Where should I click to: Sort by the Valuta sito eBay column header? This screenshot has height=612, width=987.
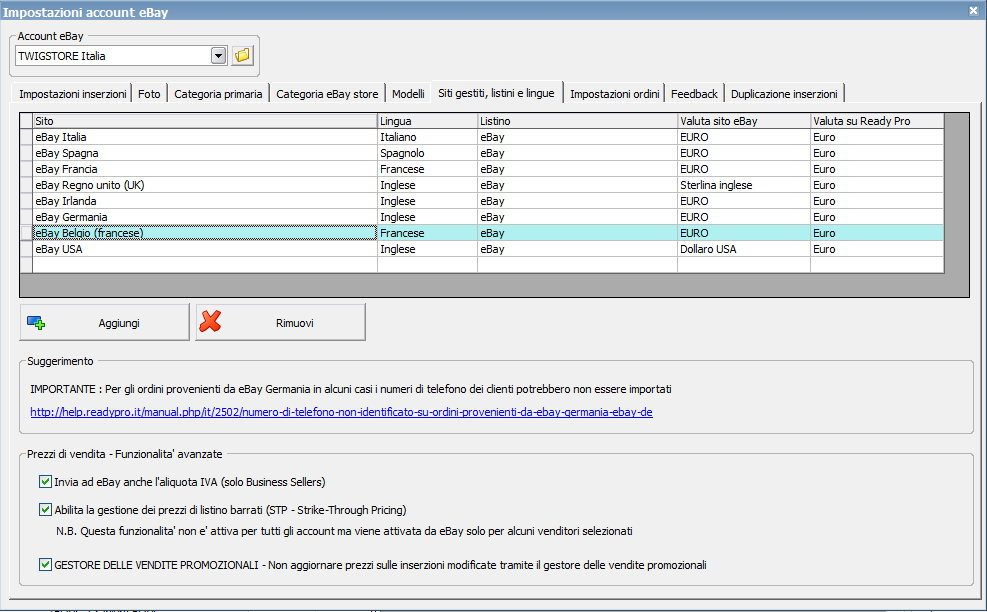click(742, 121)
